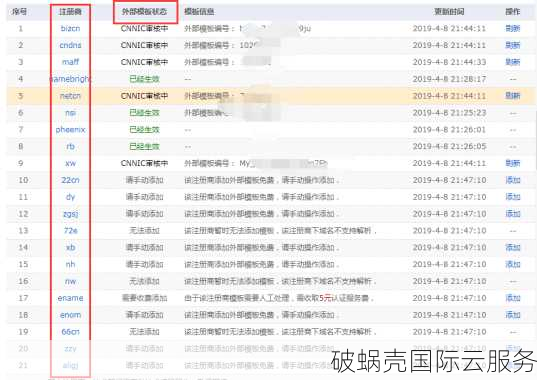Screen dimensions: 537x380
Task: Click 刷新 in the netcn row
Action: pyautogui.click(x=513, y=96)
